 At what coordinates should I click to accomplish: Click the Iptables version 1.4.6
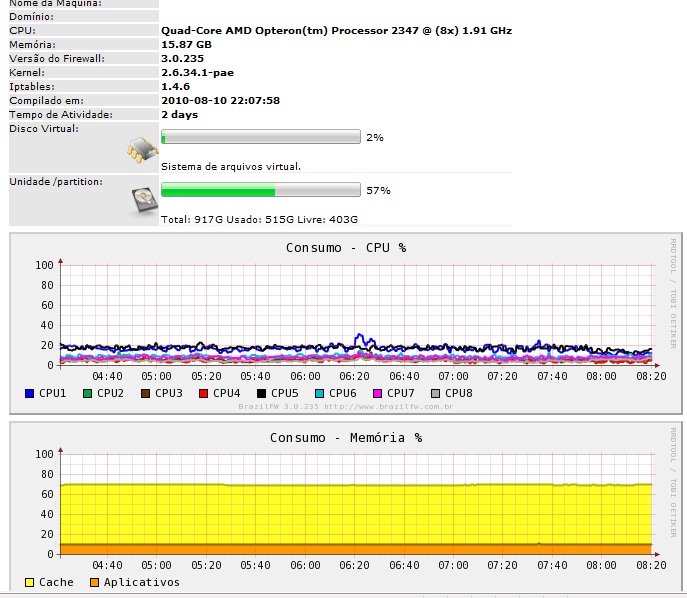coord(175,87)
